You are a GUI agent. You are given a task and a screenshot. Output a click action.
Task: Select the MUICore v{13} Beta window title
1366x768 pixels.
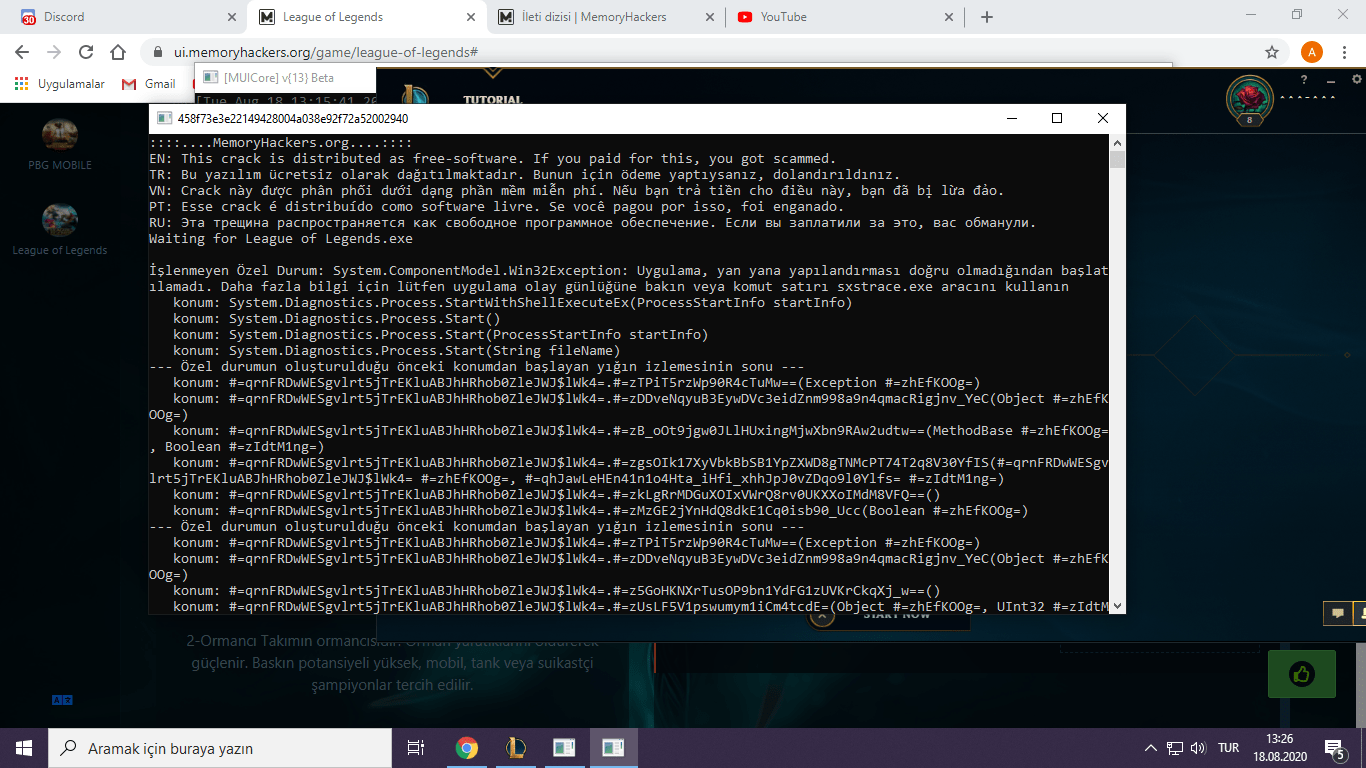tap(280, 77)
